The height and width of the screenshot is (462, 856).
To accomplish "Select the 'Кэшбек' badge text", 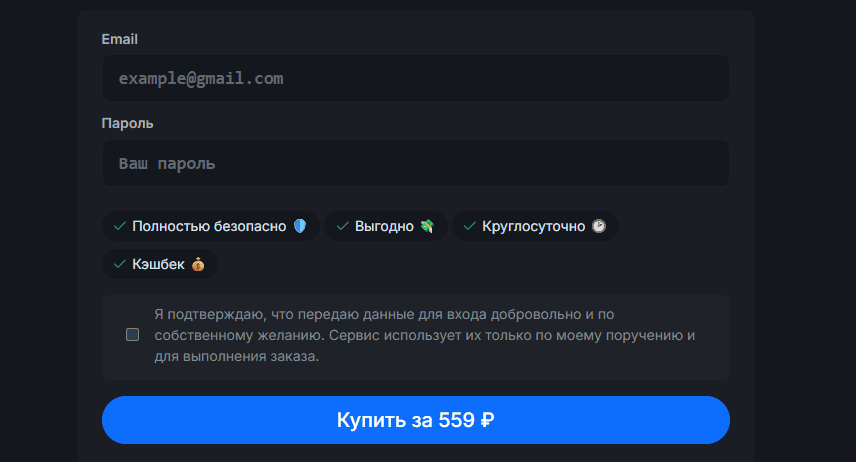I will 159,264.
